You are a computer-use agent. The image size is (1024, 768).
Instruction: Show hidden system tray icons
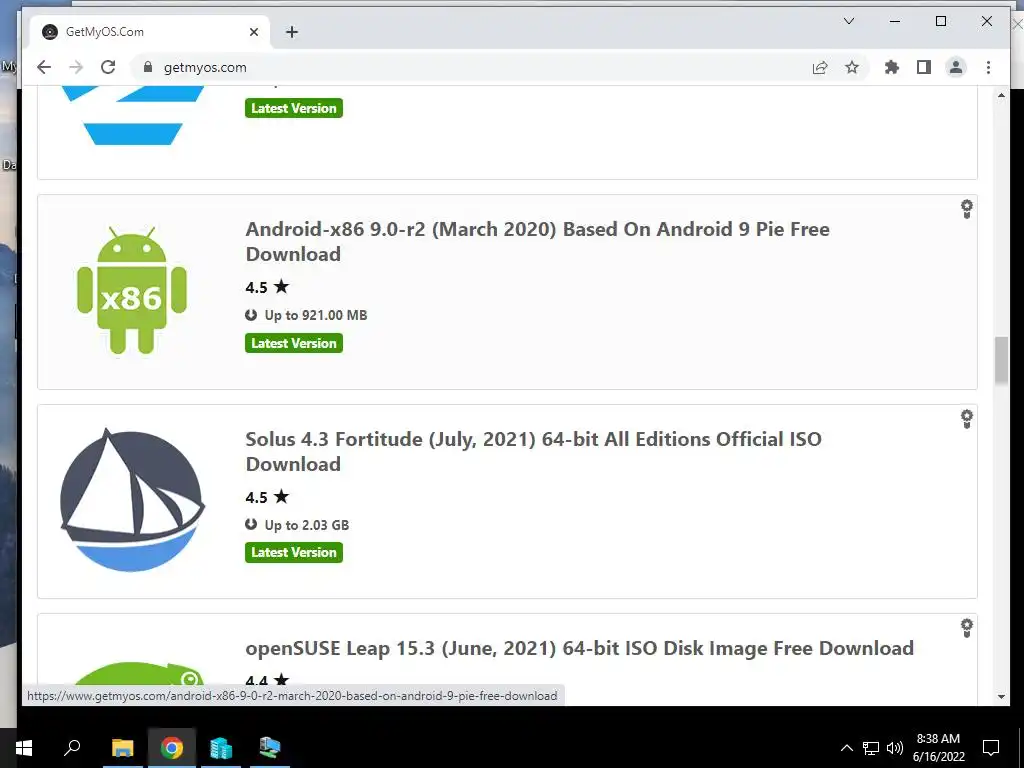846,748
